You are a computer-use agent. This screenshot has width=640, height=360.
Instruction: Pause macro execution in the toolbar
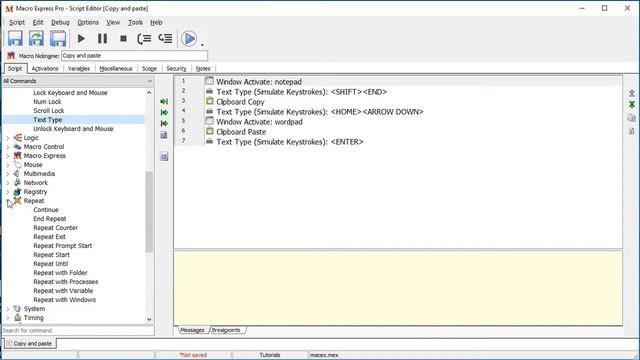tap(102, 39)
